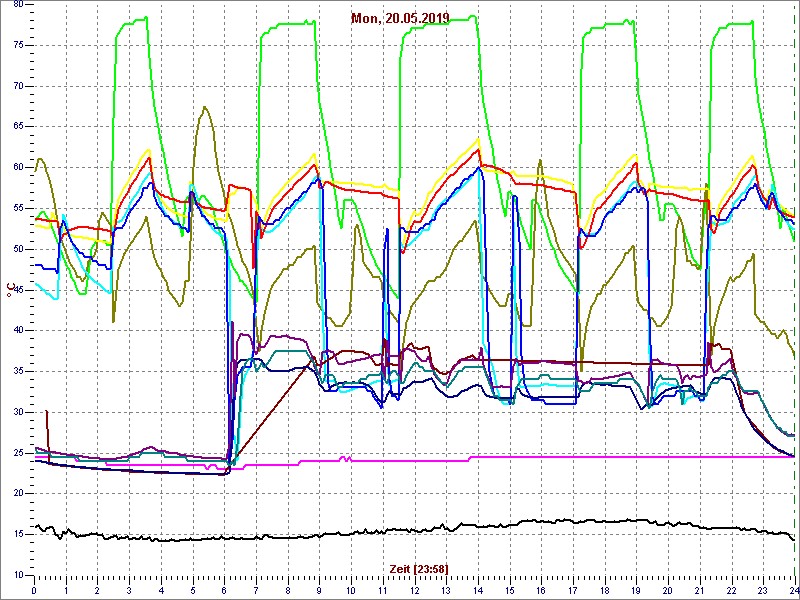The width and height of the screenshot is (800, 600).
Task: Click the 55 tick label on the temperature axis
Action: [x=18, y=209]
